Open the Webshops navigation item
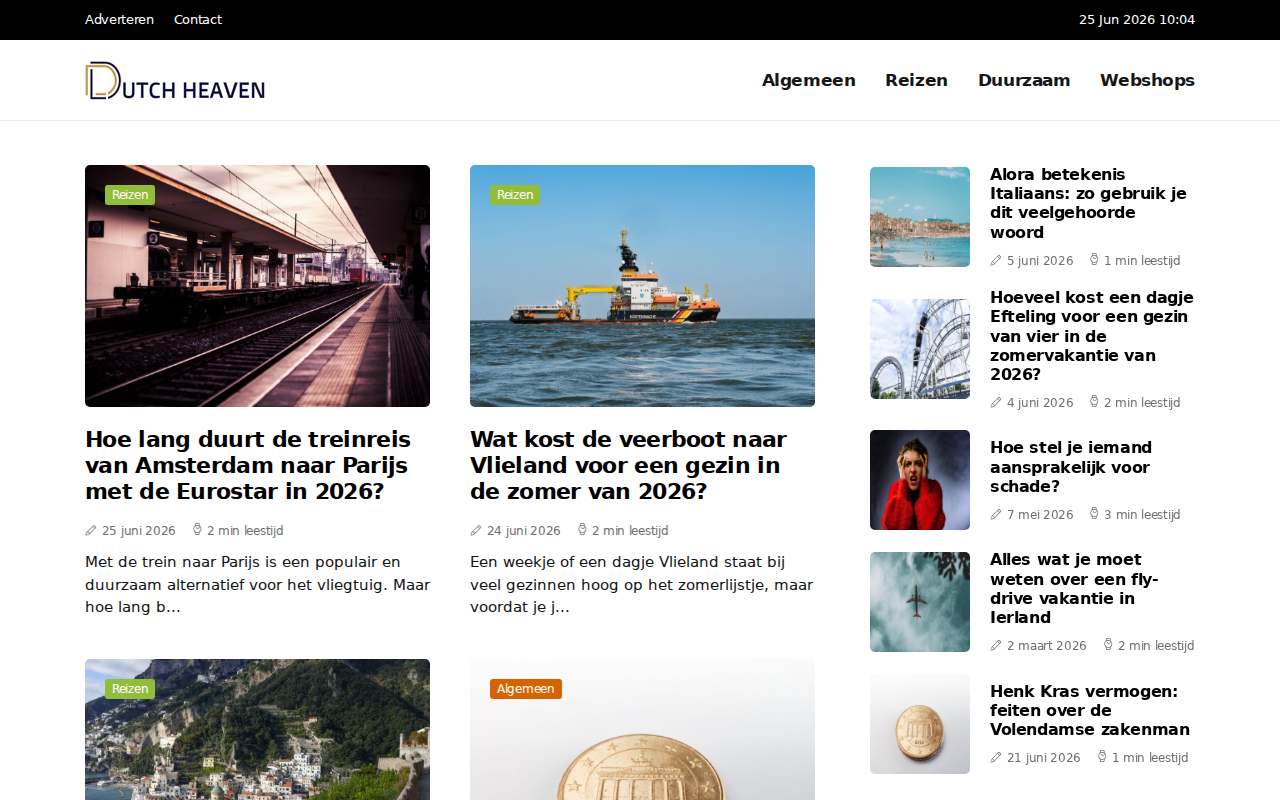1280x800 pixels. (1147, 80)
